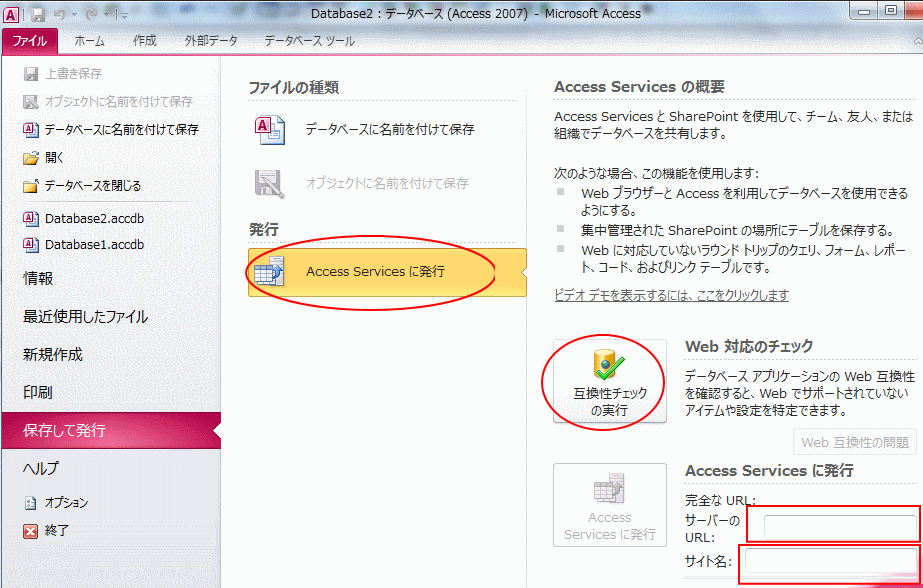Switch to the 外部データ ribbon tab
This screenshot has height=588, width=923.
pyautogui.click(x=211, y=41)
